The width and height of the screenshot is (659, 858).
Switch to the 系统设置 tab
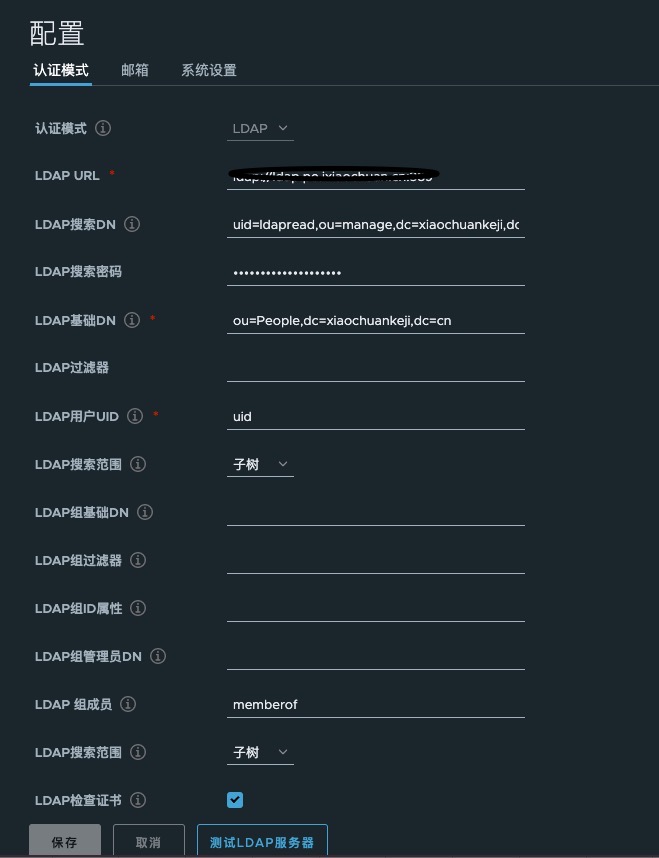209,70
